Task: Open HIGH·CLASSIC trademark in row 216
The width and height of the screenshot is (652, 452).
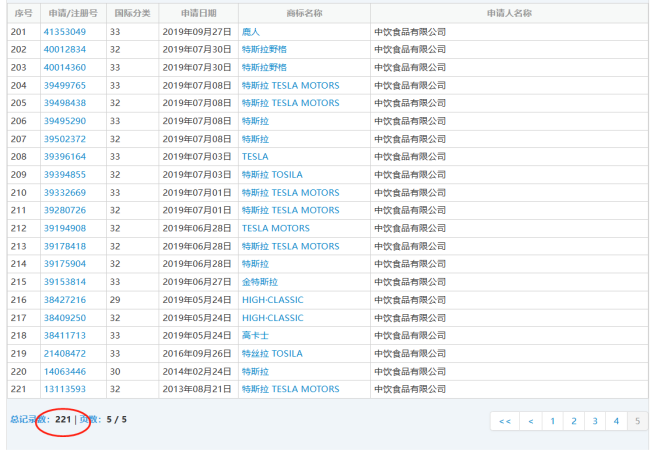Action: coord(273,300)
